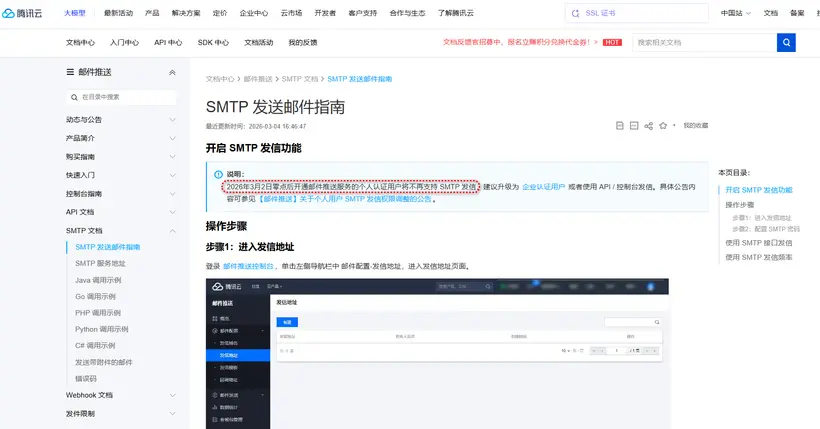Open the SMTP 发信权限调整的公告 link
This screenshot has height=429, width=820.
coord(345,199)
